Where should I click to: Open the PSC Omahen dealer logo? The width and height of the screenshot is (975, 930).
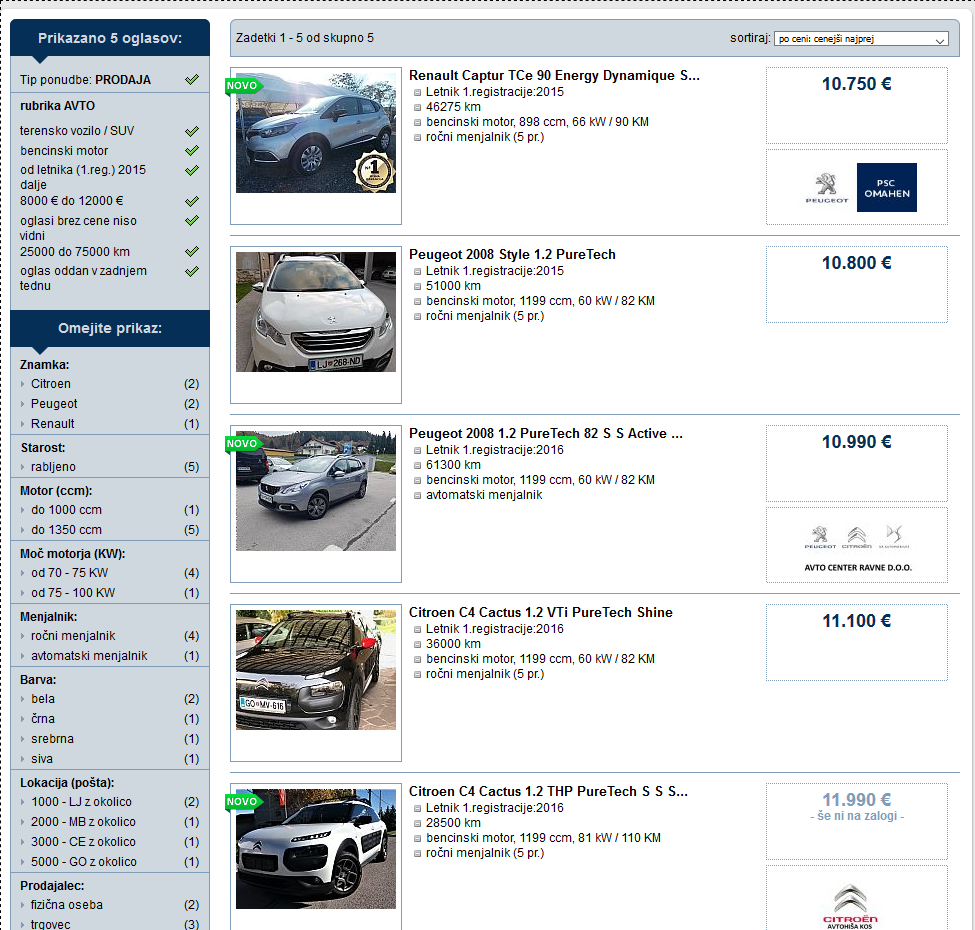coord(886,188)
